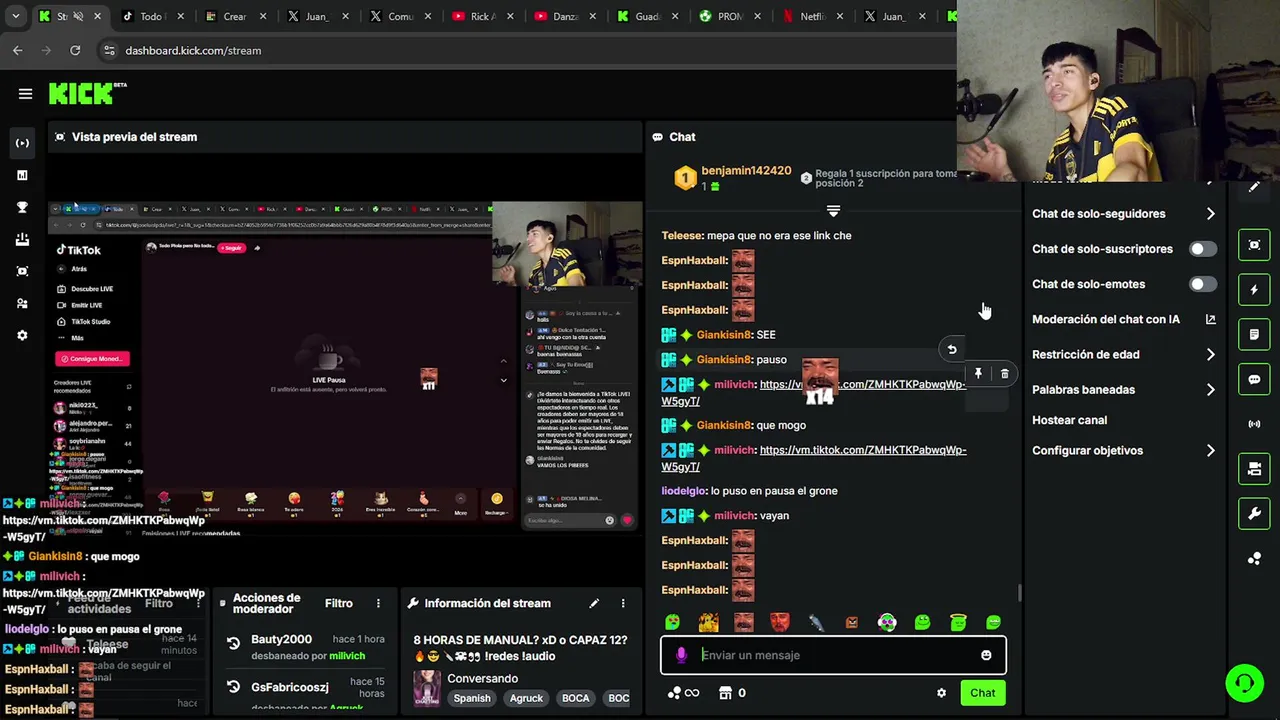Switch to the 'Guad' Kick browser tab

click(646, 16)
